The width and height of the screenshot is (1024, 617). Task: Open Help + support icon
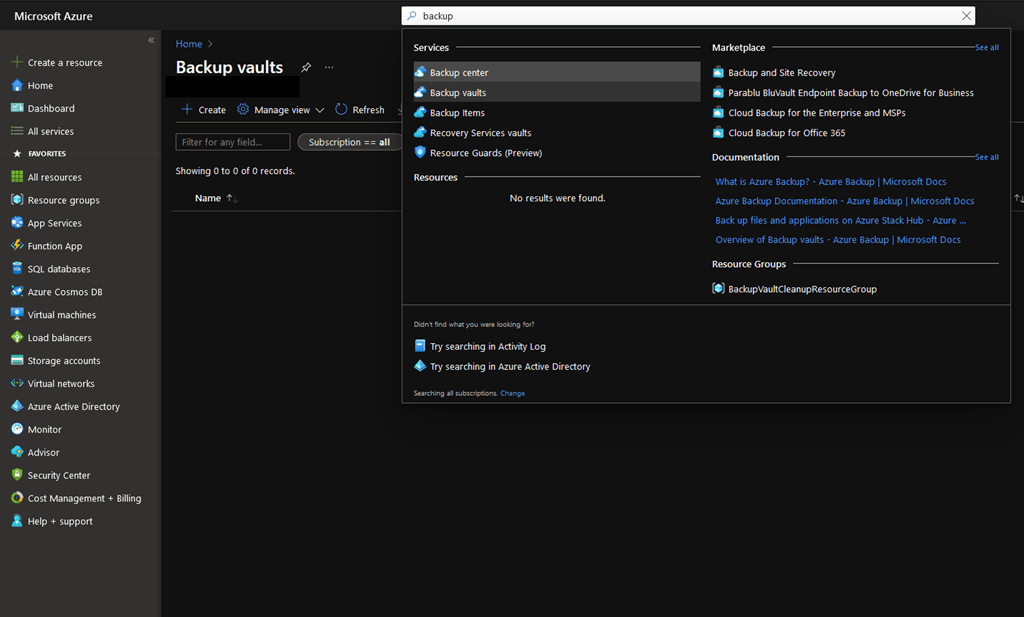(17, 520)
